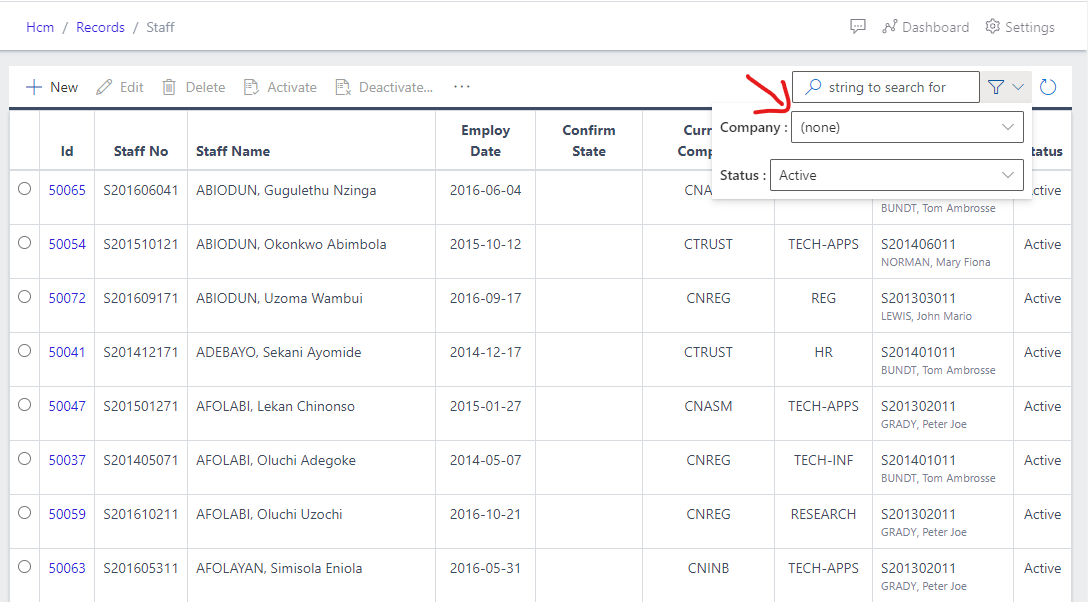This screenshot has height=602, width=1088.
Task: Open the Company filter dropdown
Action: tap(907, 127)
